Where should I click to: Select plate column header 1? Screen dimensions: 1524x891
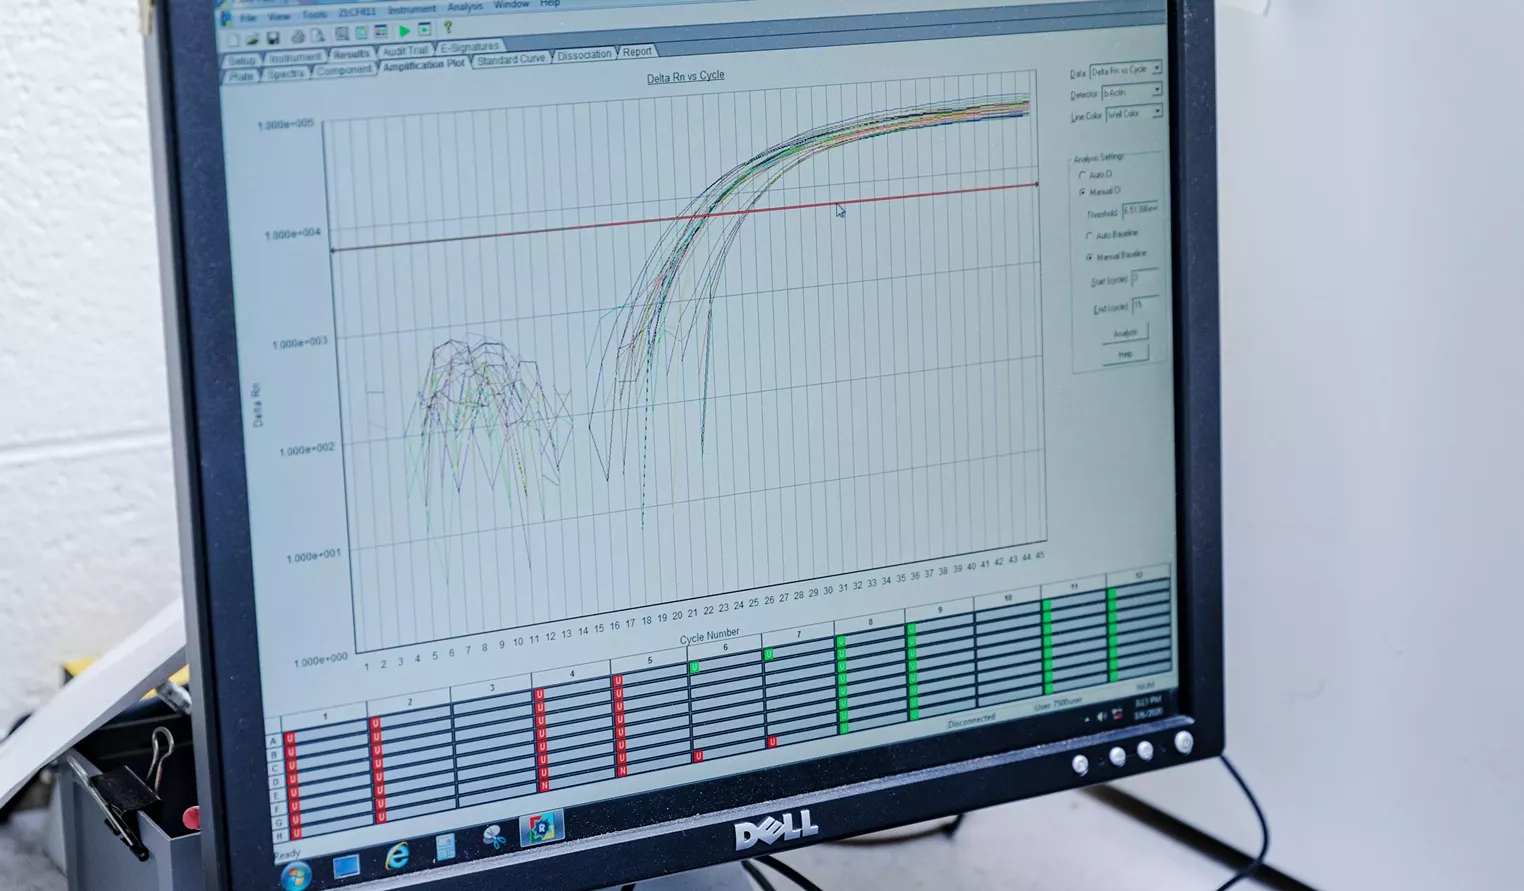click(325, 716)
